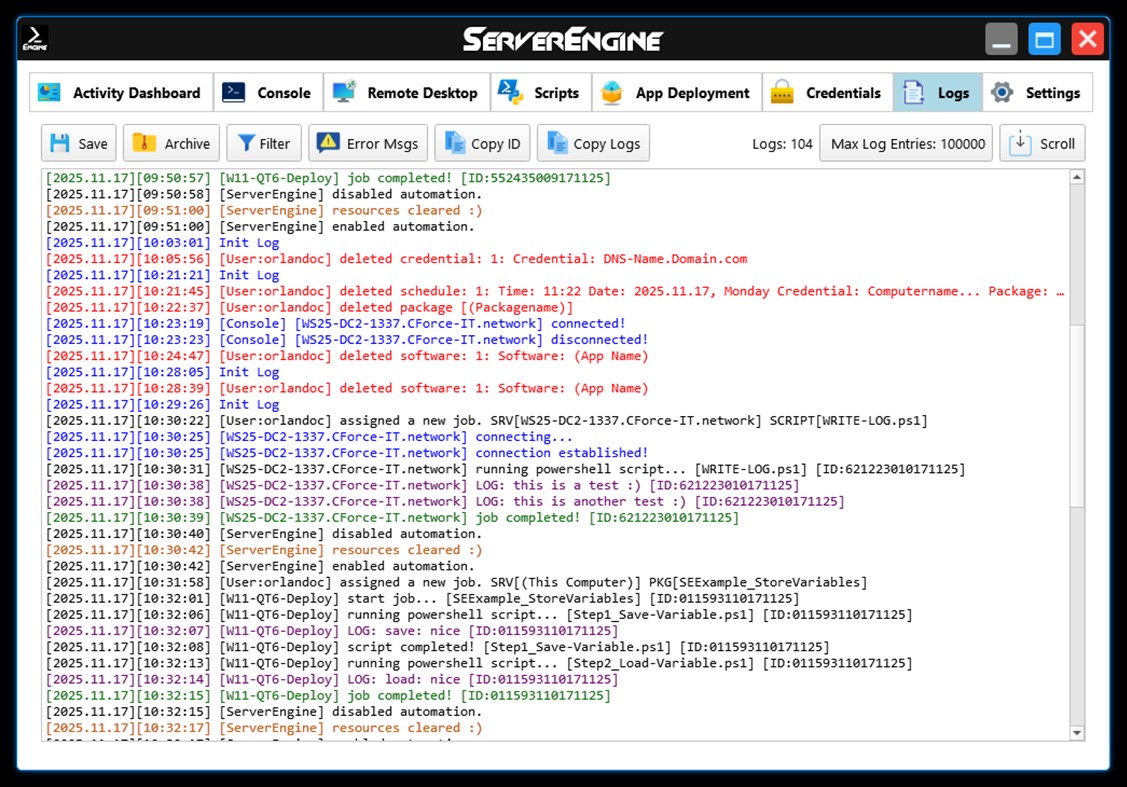Switch to the Logs tab
The height and width of the screenshot is (787, 1127).
(937, 92)
